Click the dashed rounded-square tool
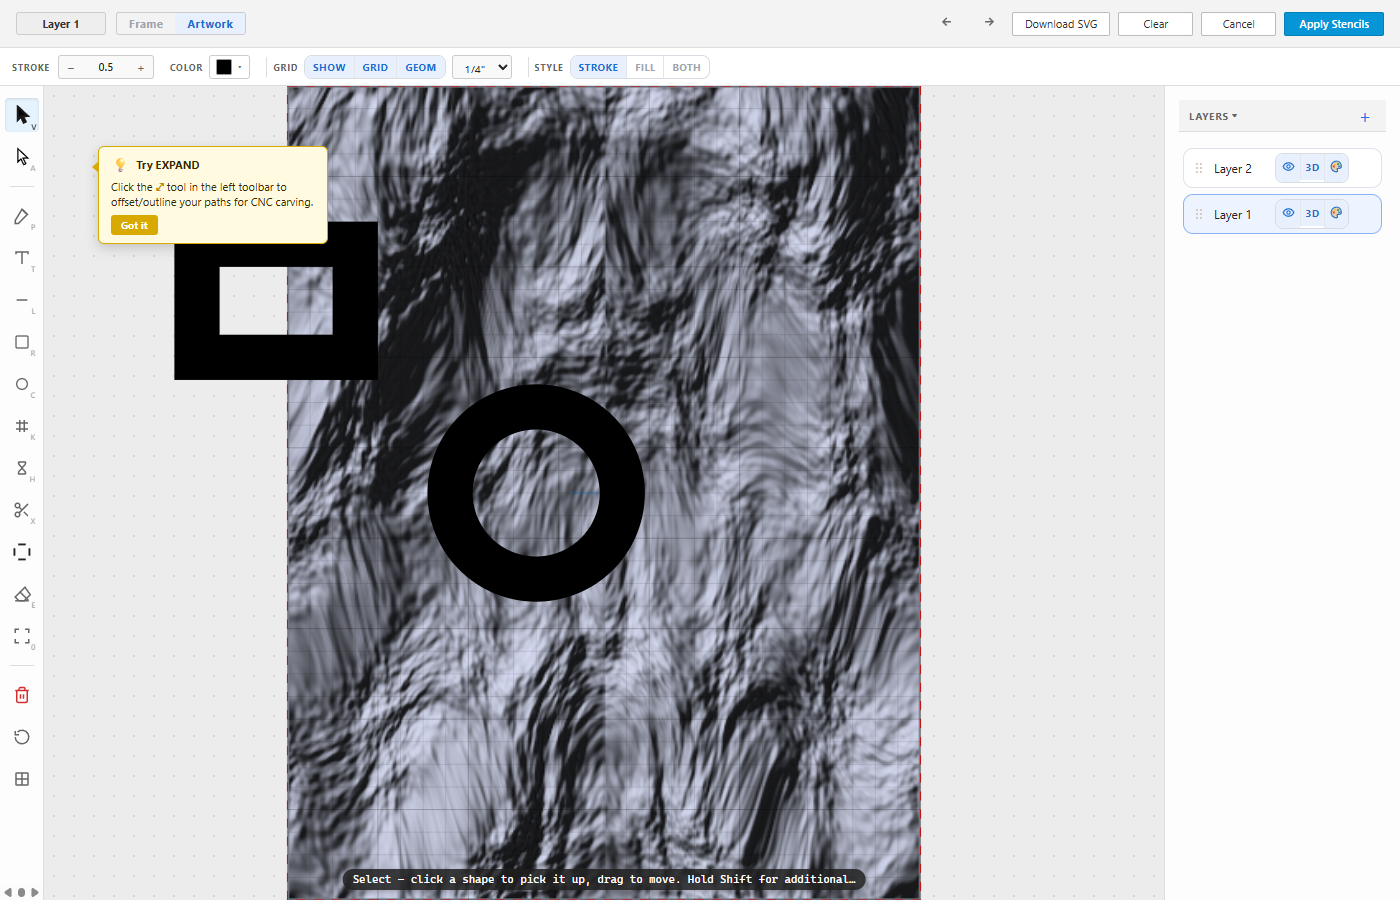The width and height of the screenshot is (1400, 900). pos(22,552)
